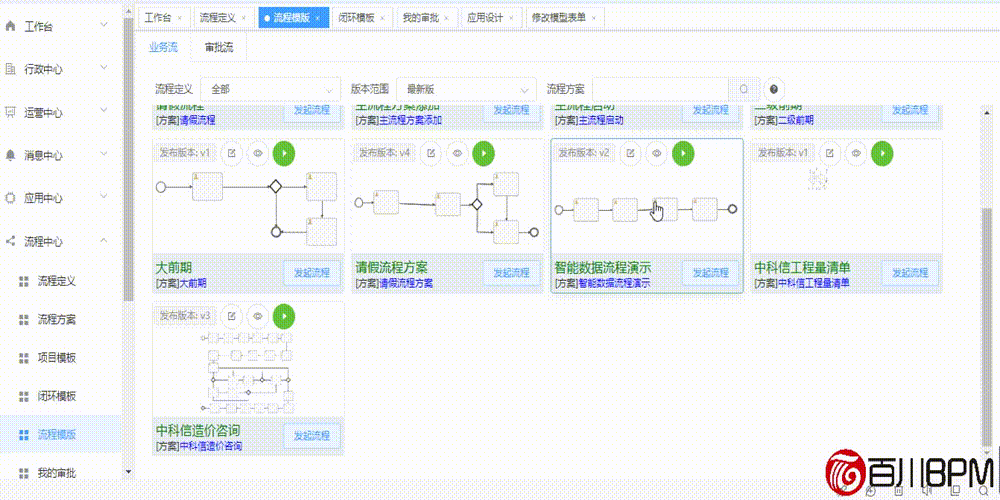Click 发起流程 for 中科信造价咨询
This screenshot has height=500, width=1000.
tap(312, 436)
